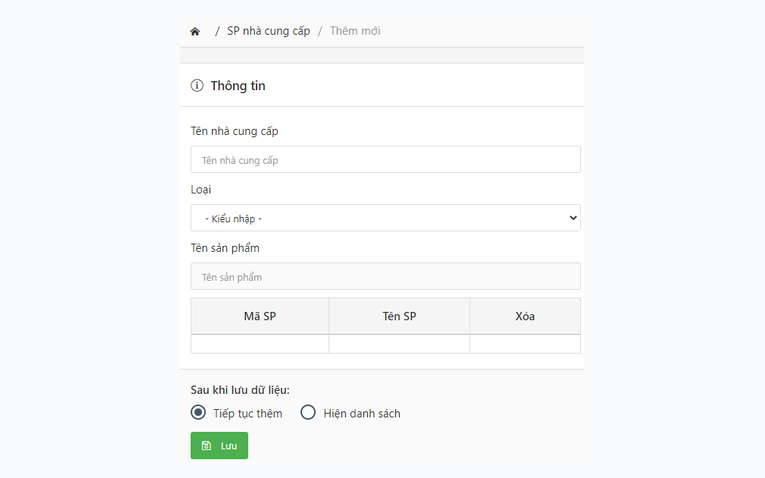Click the Xóa column header
This screenshot has height=478, width=765.
[x=525, y=316]
